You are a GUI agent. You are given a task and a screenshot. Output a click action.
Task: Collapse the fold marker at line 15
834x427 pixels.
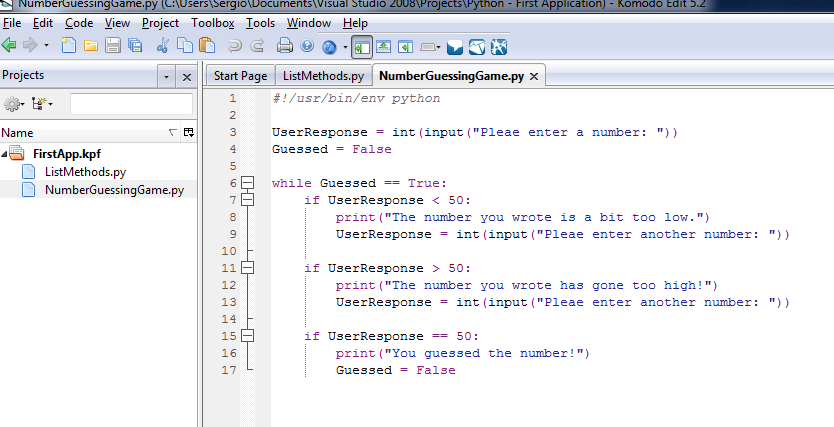click(247, 336)
